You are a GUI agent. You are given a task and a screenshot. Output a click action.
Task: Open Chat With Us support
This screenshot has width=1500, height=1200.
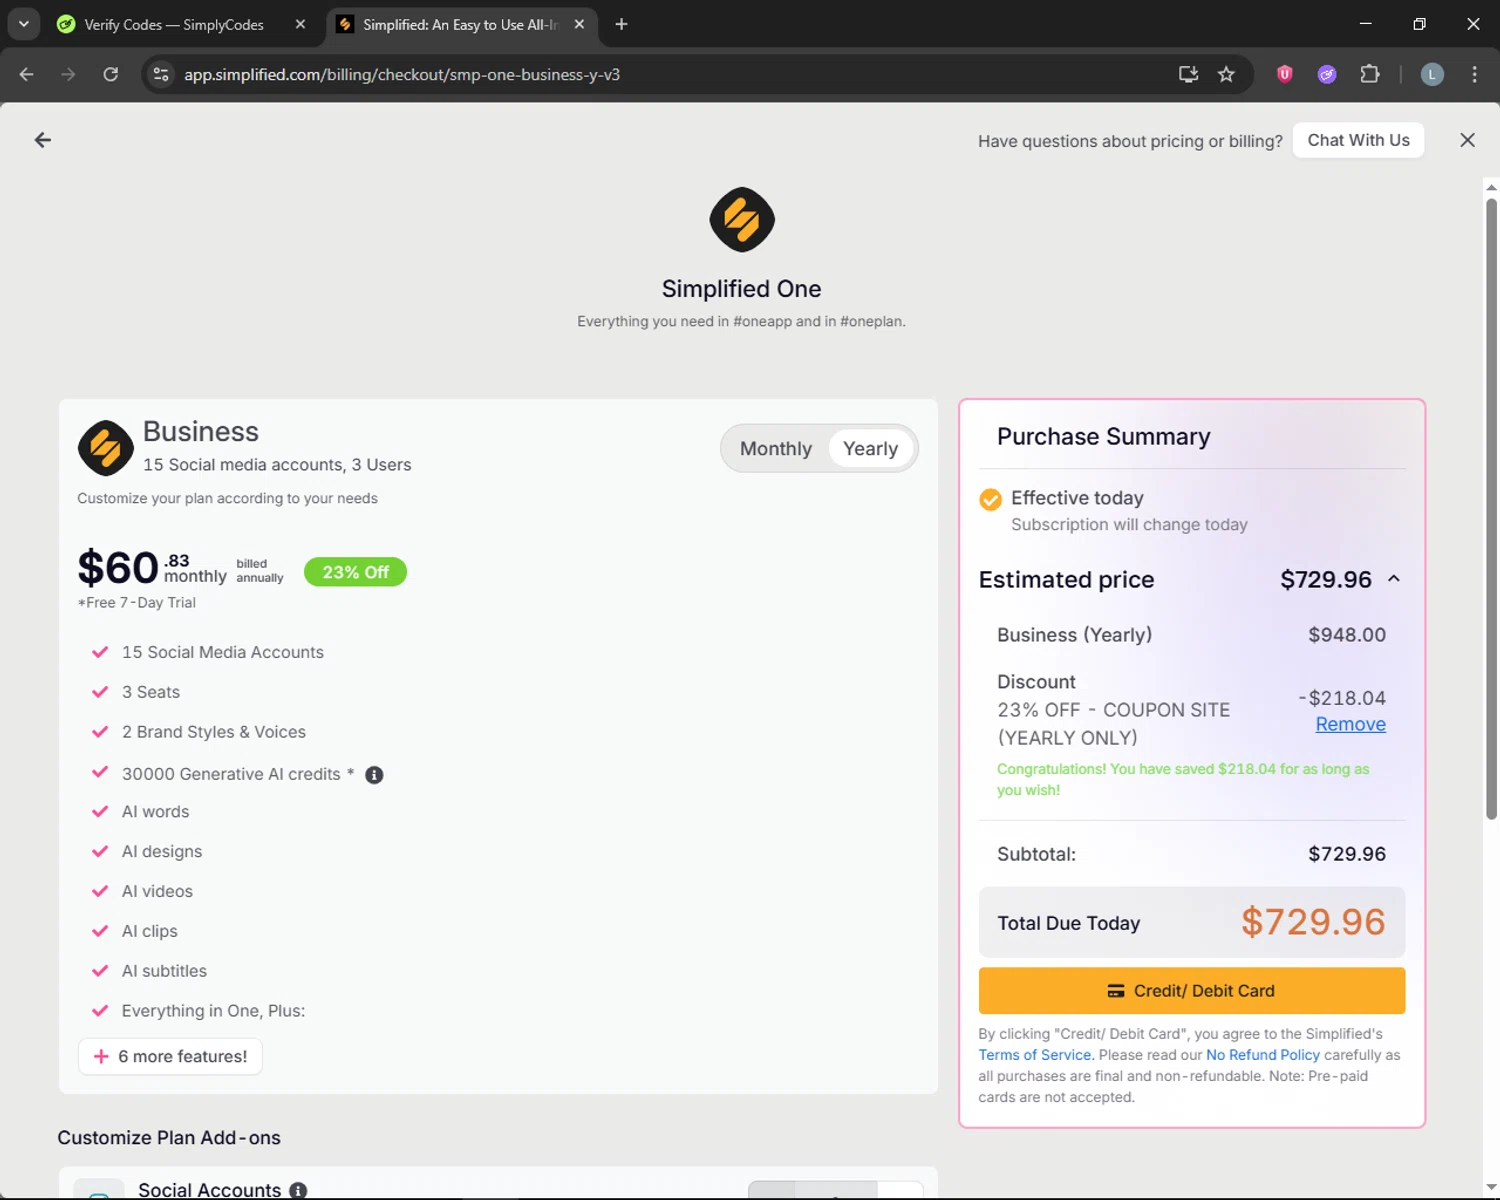[x=1358, y=140]
